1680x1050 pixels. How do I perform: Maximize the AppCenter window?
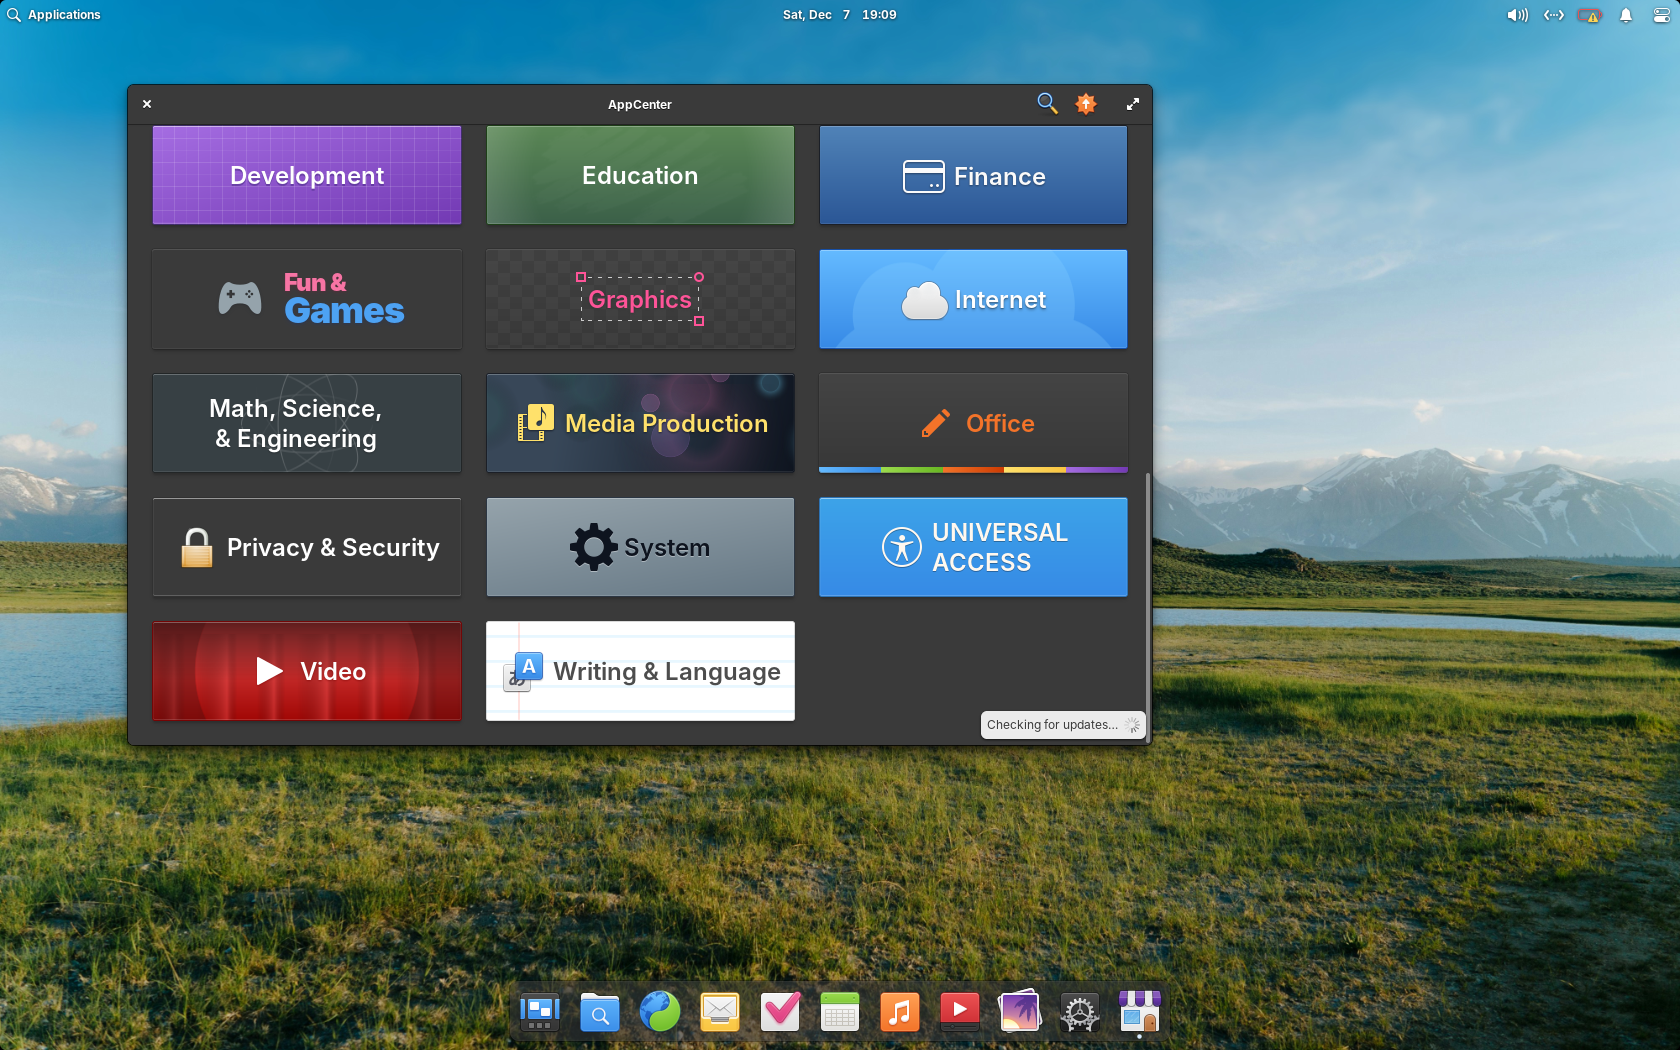pyautogui.click(x=1133, y=104)
